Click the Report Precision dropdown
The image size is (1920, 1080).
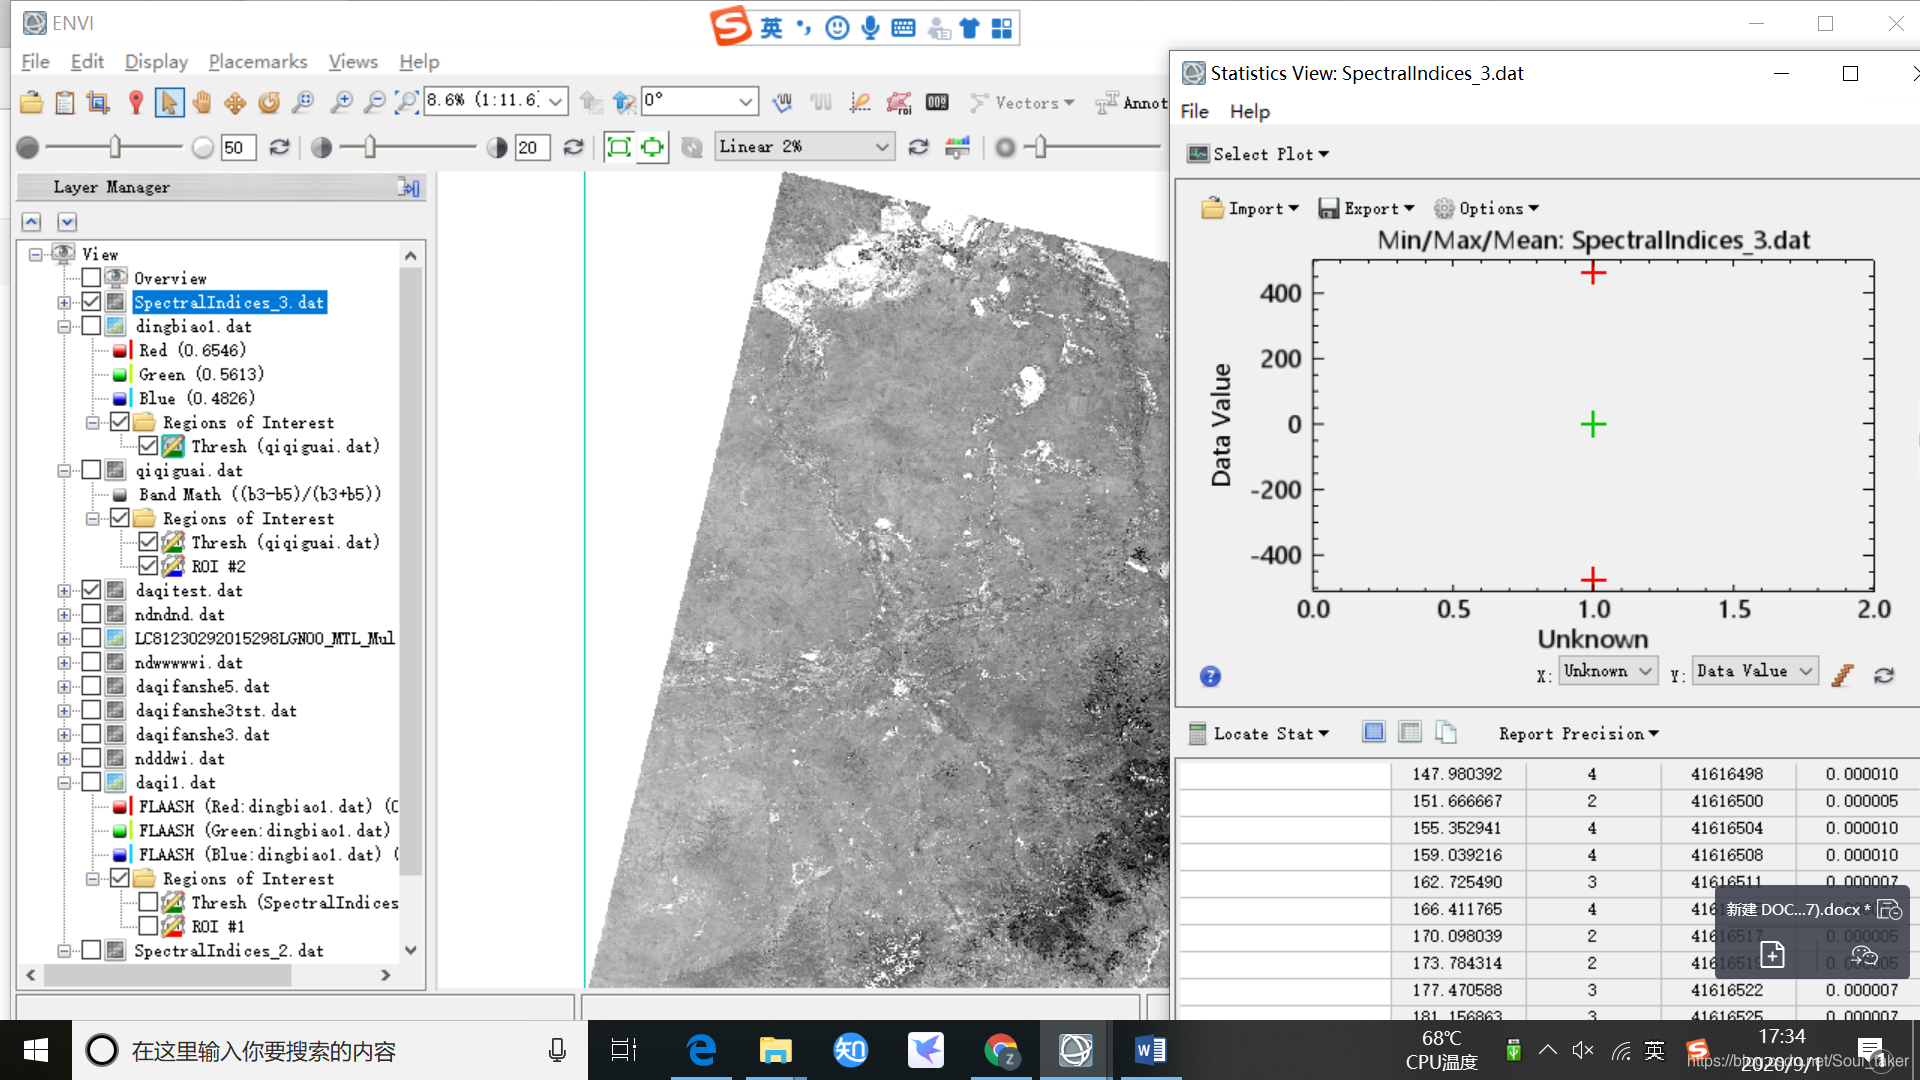click(x=1578, y=733)
